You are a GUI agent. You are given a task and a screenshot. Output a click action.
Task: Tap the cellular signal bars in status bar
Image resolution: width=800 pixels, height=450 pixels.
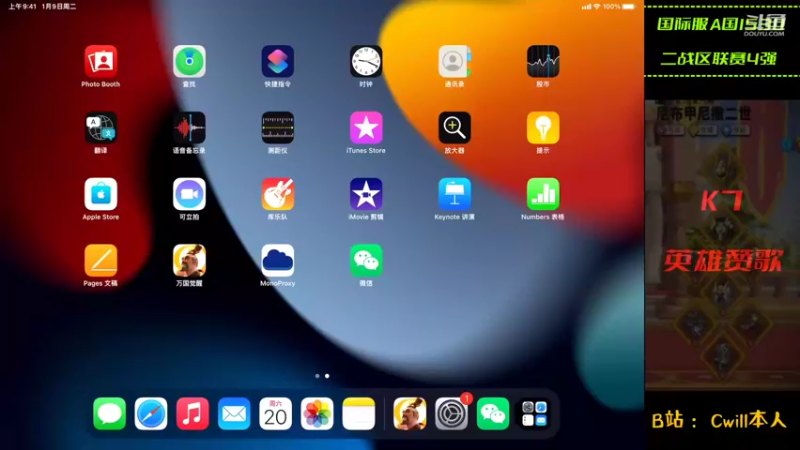pyautogui.click(x=586, y=7)
